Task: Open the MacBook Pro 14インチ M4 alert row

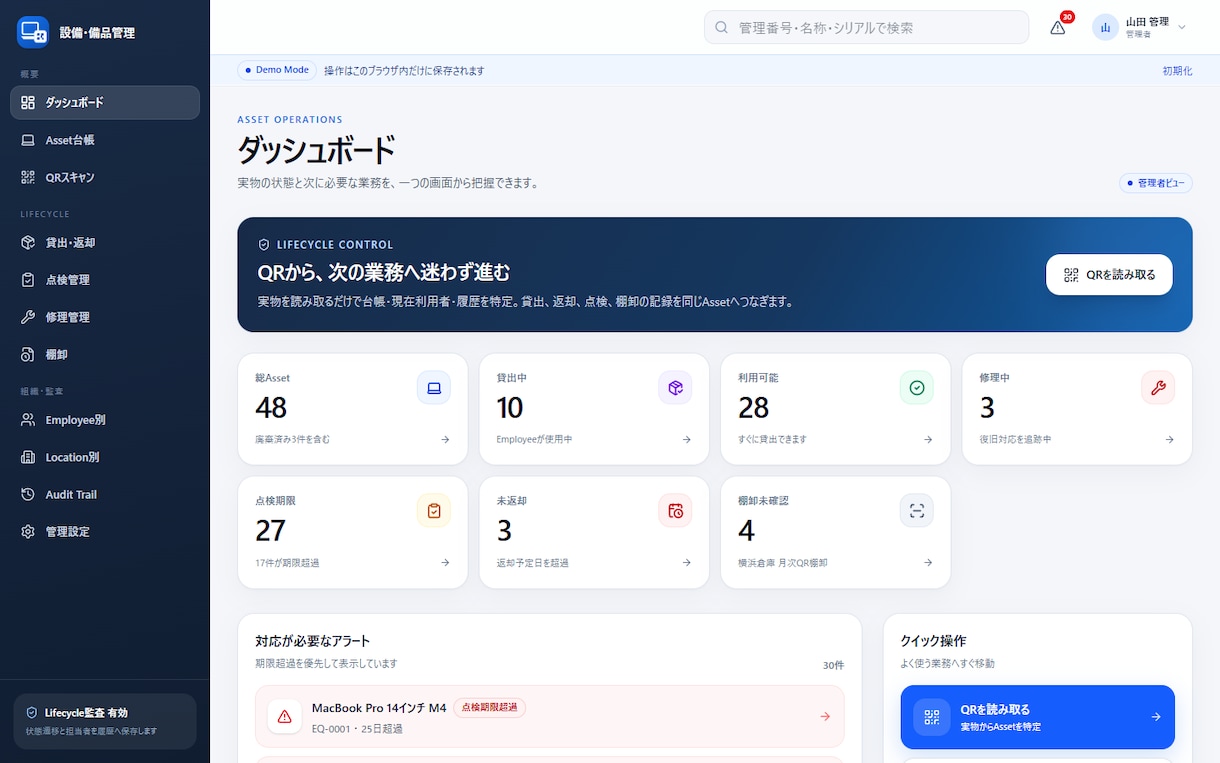Action: (x=550, y=716)
